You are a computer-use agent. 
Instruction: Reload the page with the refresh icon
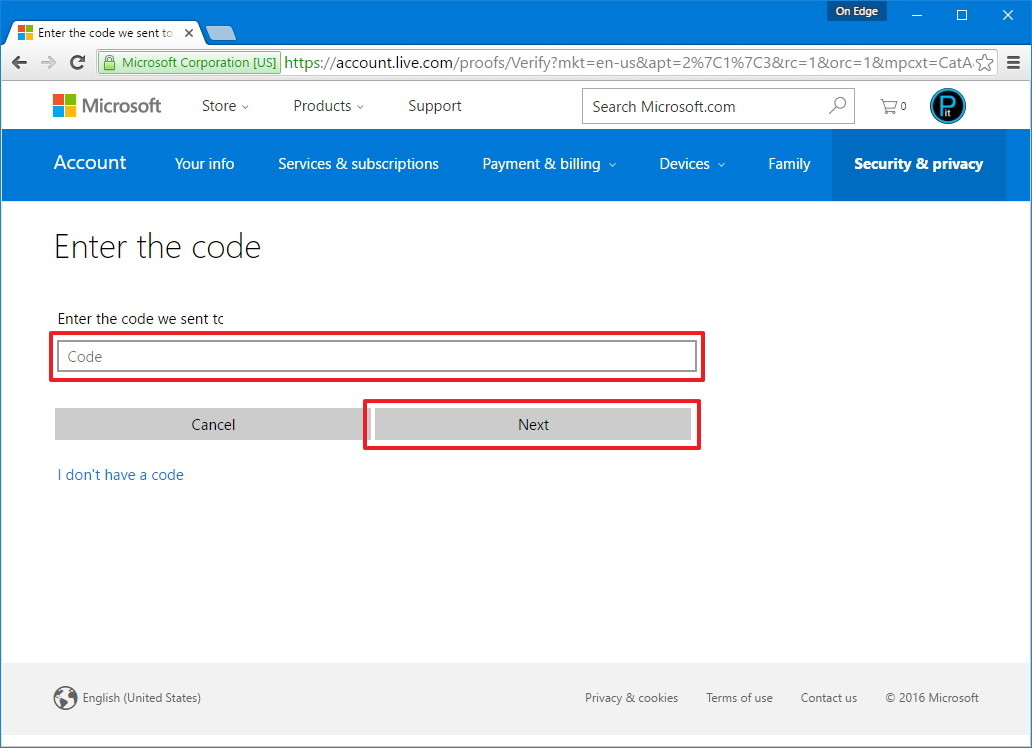coord(77,62)
